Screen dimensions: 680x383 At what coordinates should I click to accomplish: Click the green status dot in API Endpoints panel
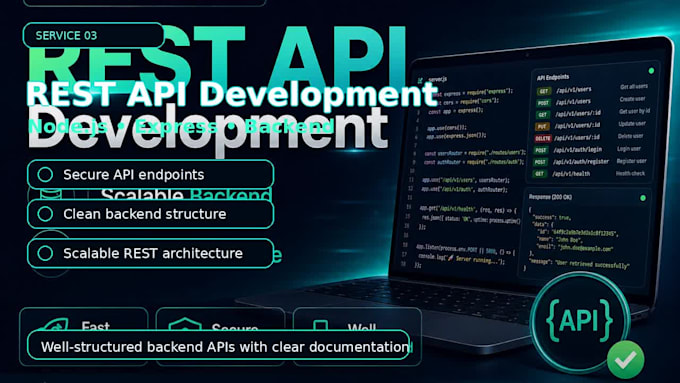[651, 70]
